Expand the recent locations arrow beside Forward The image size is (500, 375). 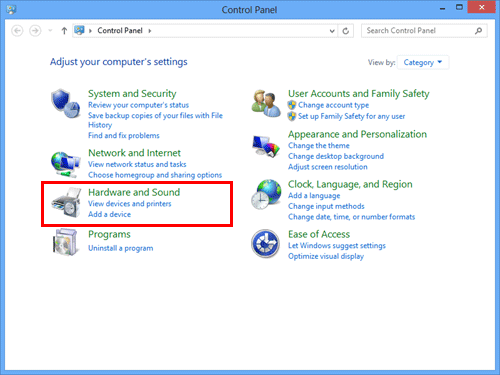click(x=50, y=31)
